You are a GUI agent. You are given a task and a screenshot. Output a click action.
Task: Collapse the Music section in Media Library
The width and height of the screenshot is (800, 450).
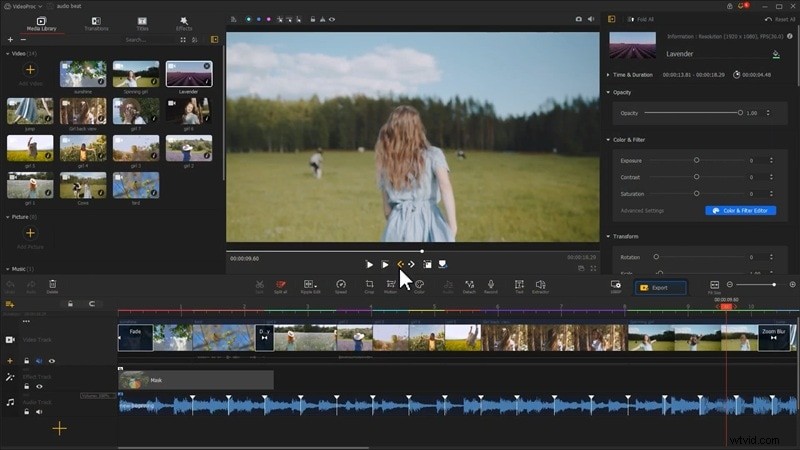point(8,269)
